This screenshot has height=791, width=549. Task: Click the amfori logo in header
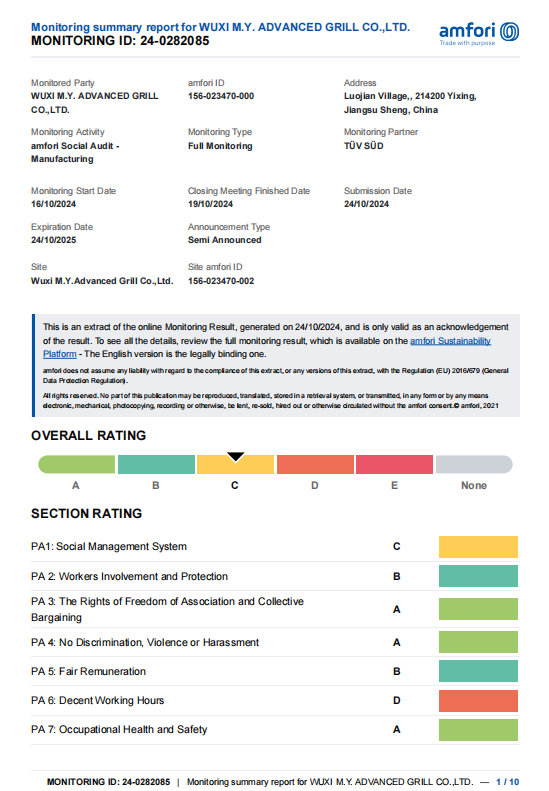(x=479, y=33)
